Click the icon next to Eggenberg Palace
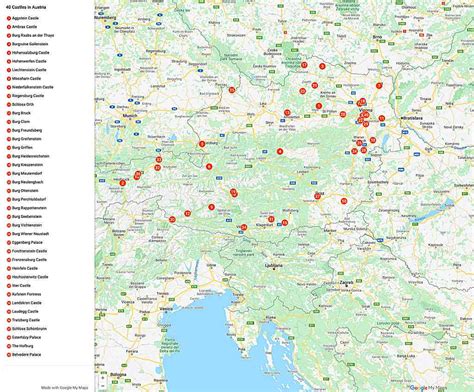This screenshot has width=474, height=392. [9, 243]
